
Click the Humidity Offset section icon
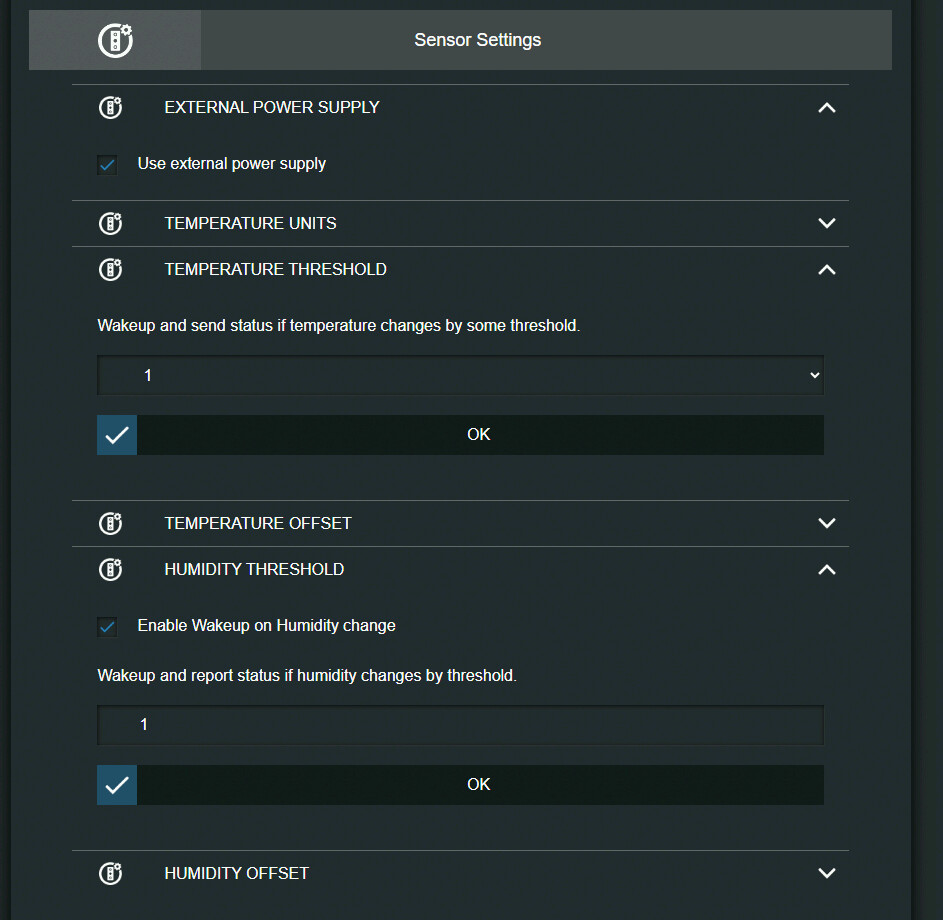[111, 874]
